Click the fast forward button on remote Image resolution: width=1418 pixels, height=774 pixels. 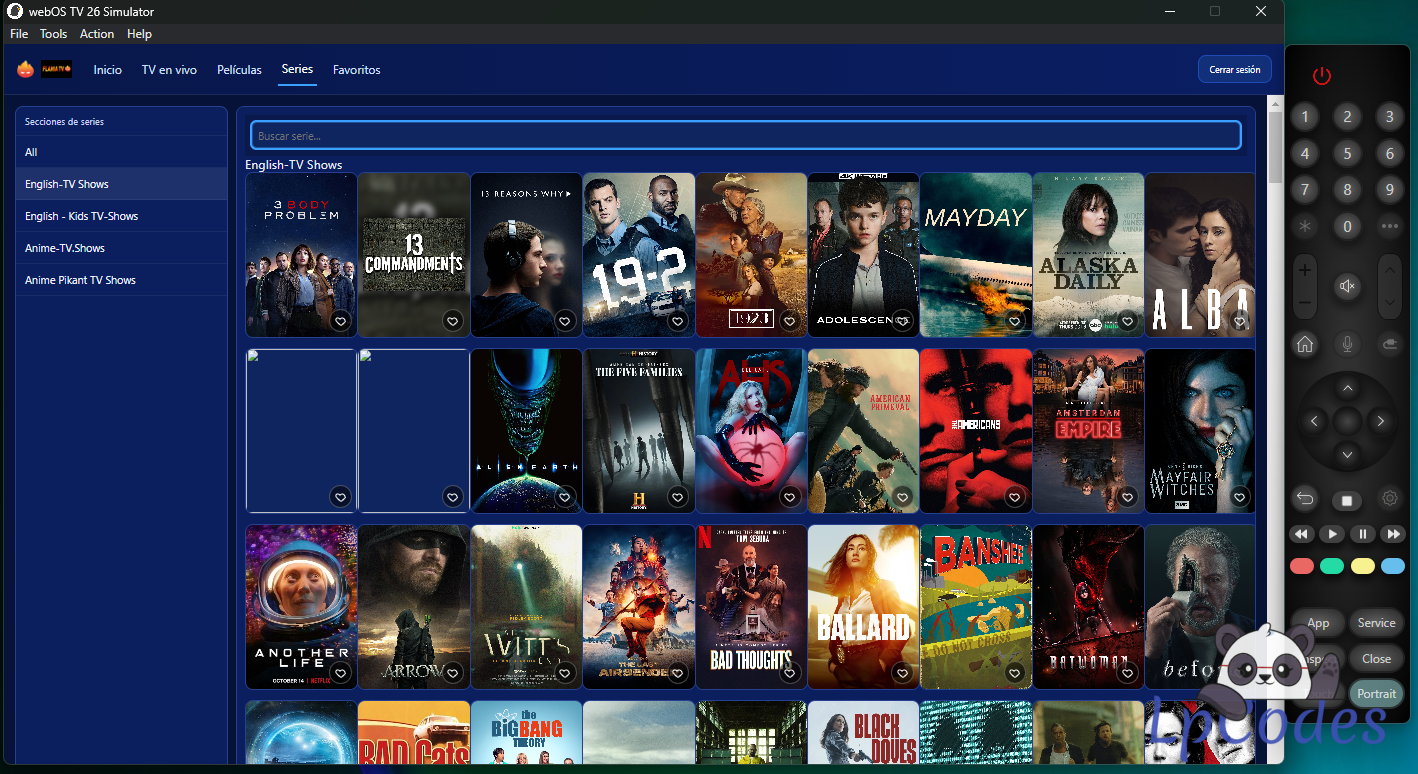(1392, 534)
